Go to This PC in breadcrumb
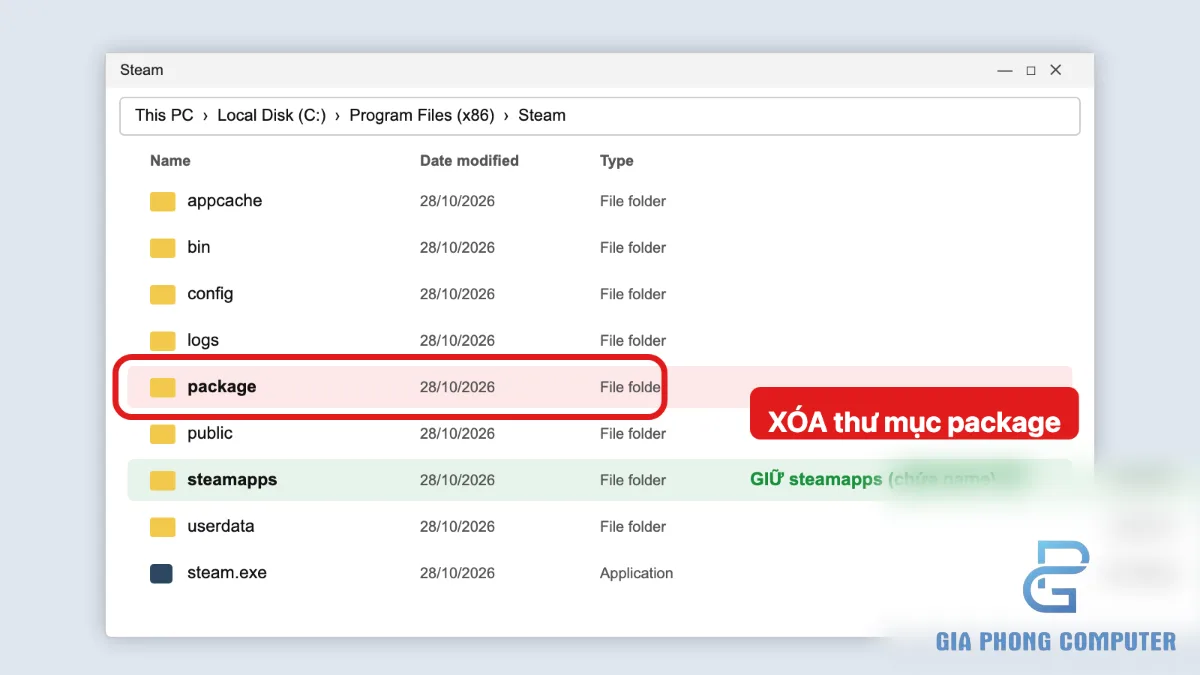This screenshot has height=675, width=1200. click(x=164, y=115)
